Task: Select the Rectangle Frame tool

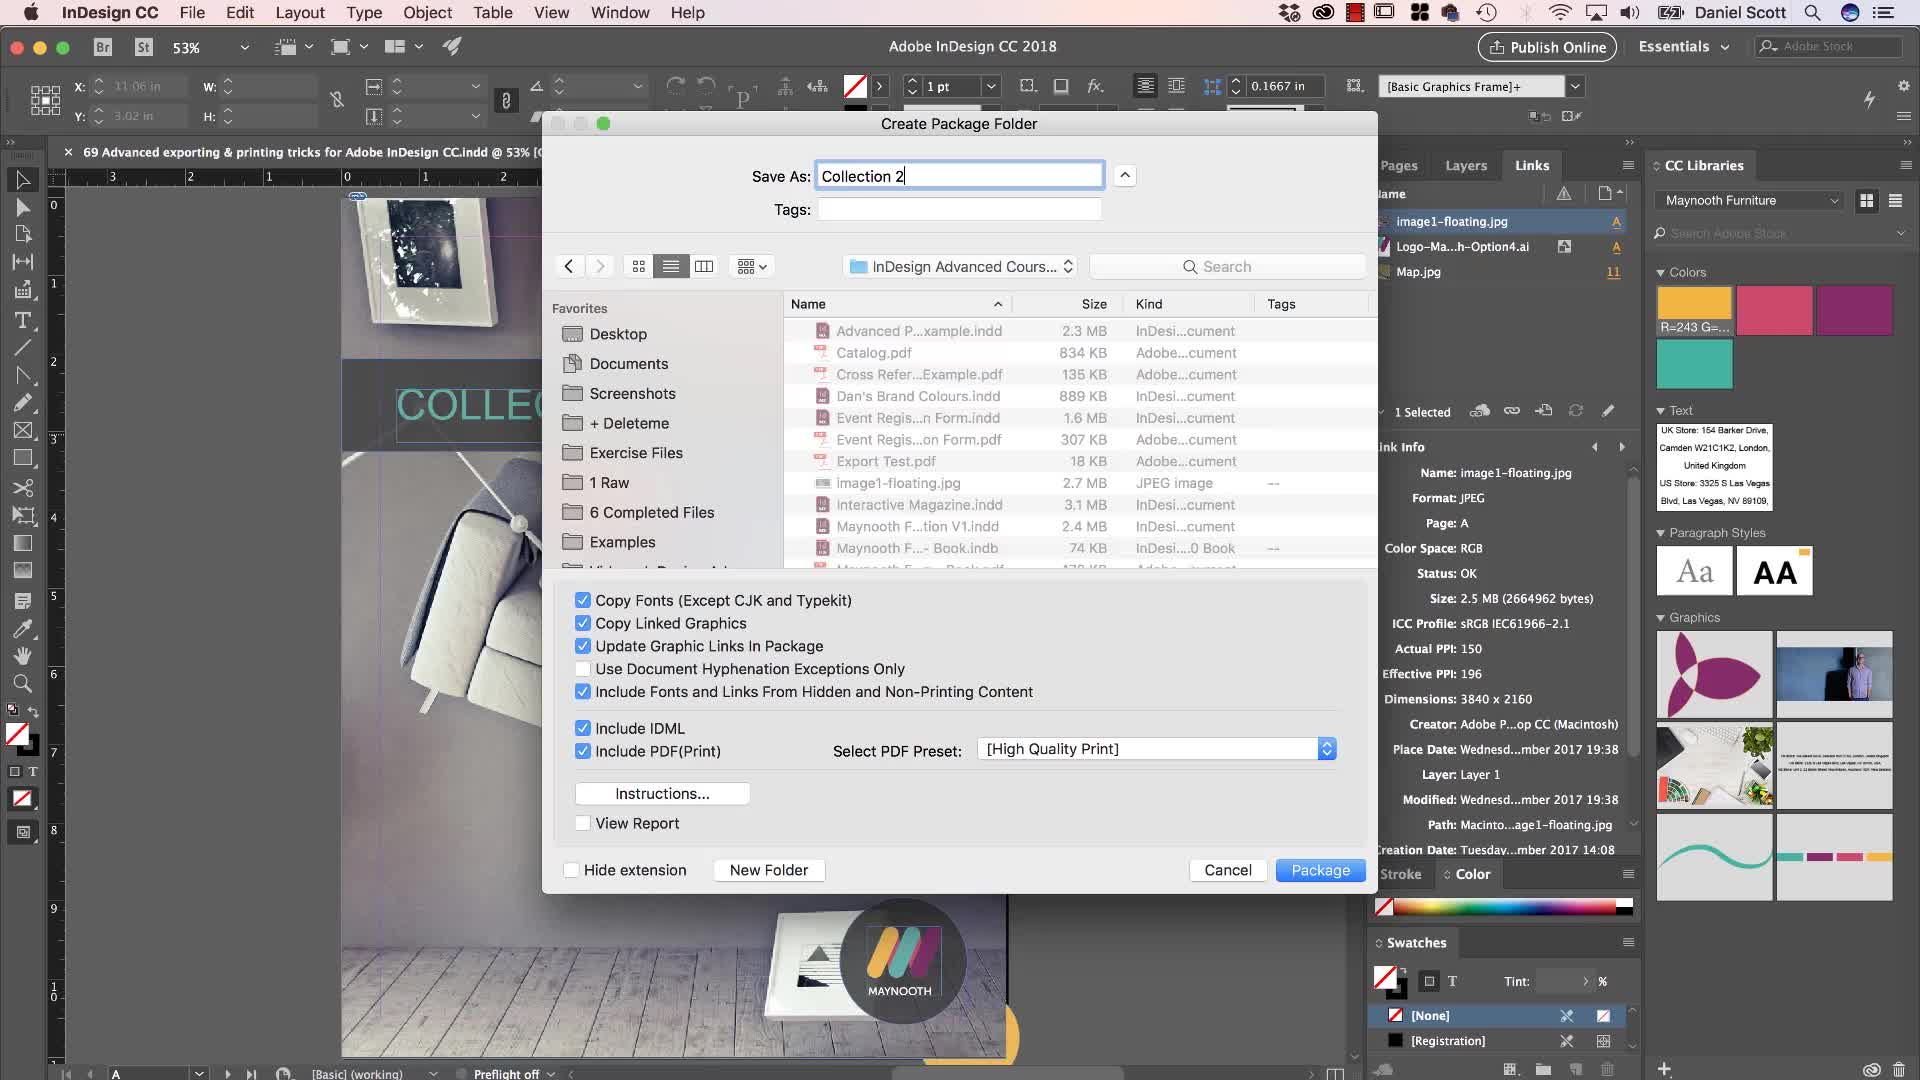Action: tap(22, 431)
